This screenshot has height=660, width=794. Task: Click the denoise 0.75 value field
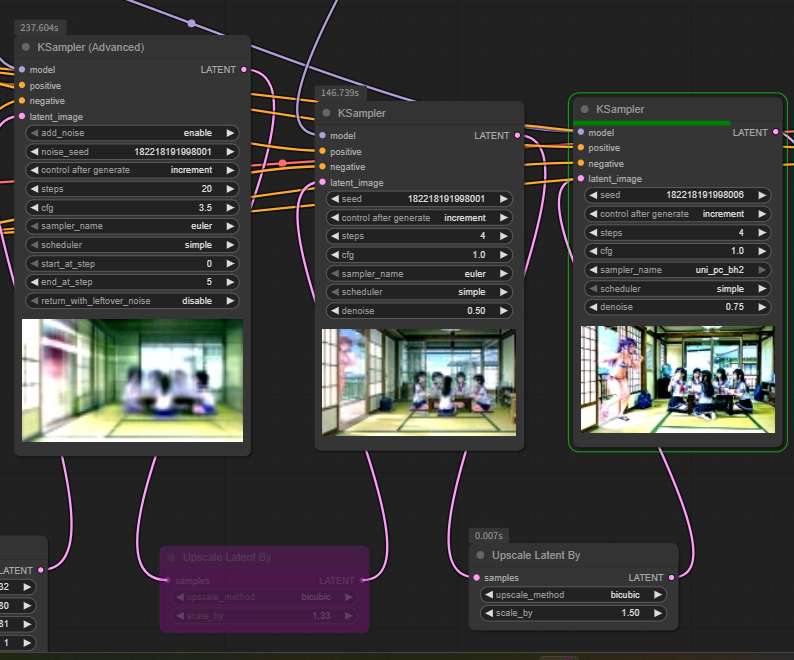tap(678, 307)
